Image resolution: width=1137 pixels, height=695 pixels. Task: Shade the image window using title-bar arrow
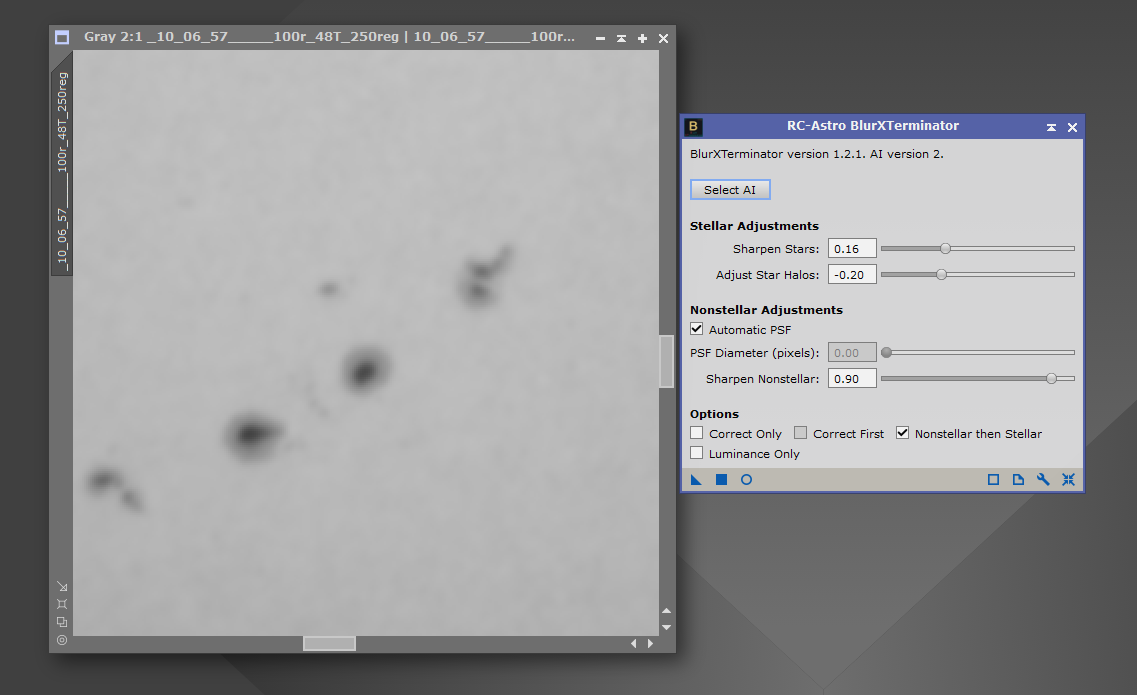(x=621, y=38)
